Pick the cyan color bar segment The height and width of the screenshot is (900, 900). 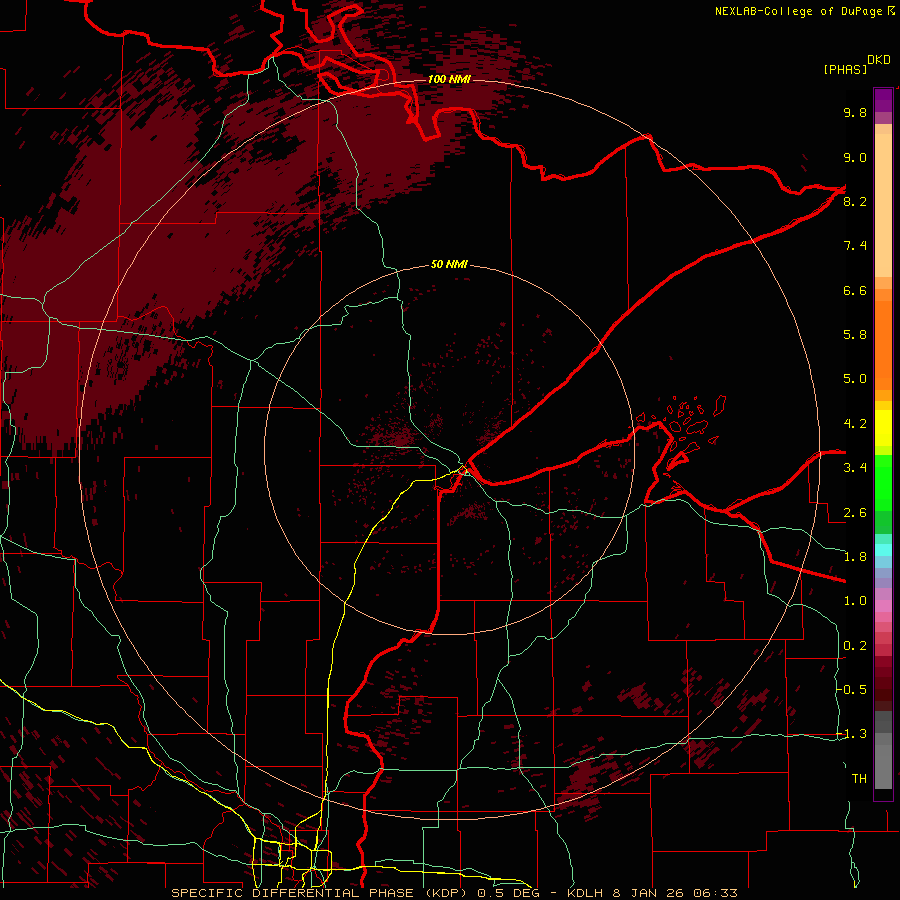pyautogui.click(x=883, y=549)
